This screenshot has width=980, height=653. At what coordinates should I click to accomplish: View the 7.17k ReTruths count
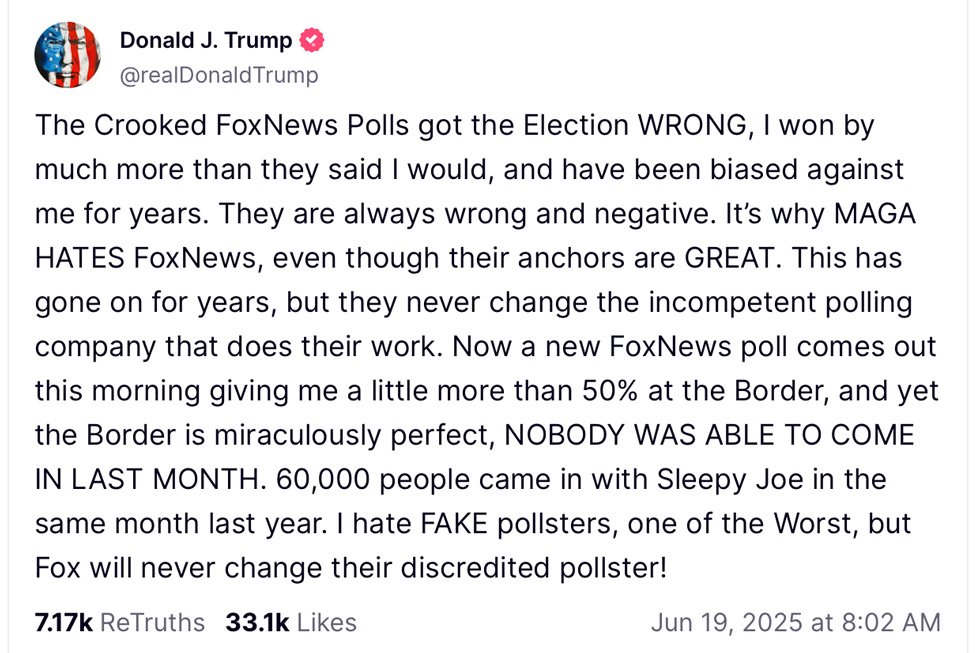[x=64, y=622]
